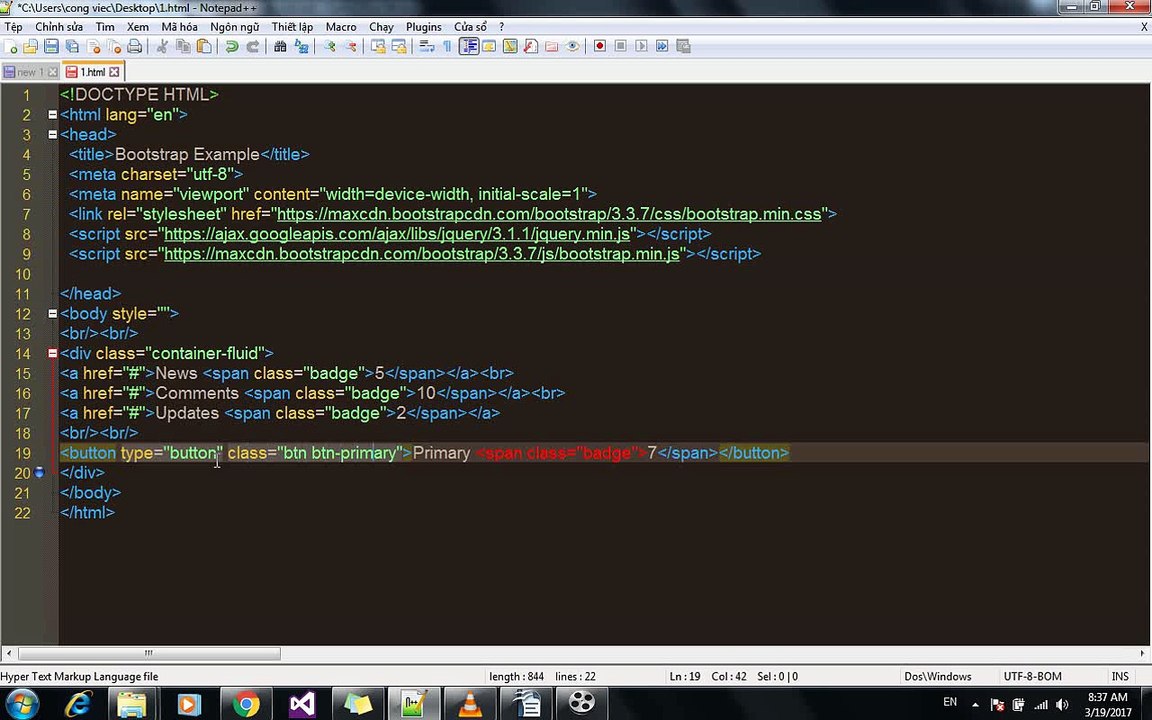This screenshot has height=720, width=1152.
Task: Click the horizontal scrollbar right arrow
Action: [x=1143, y=653]
